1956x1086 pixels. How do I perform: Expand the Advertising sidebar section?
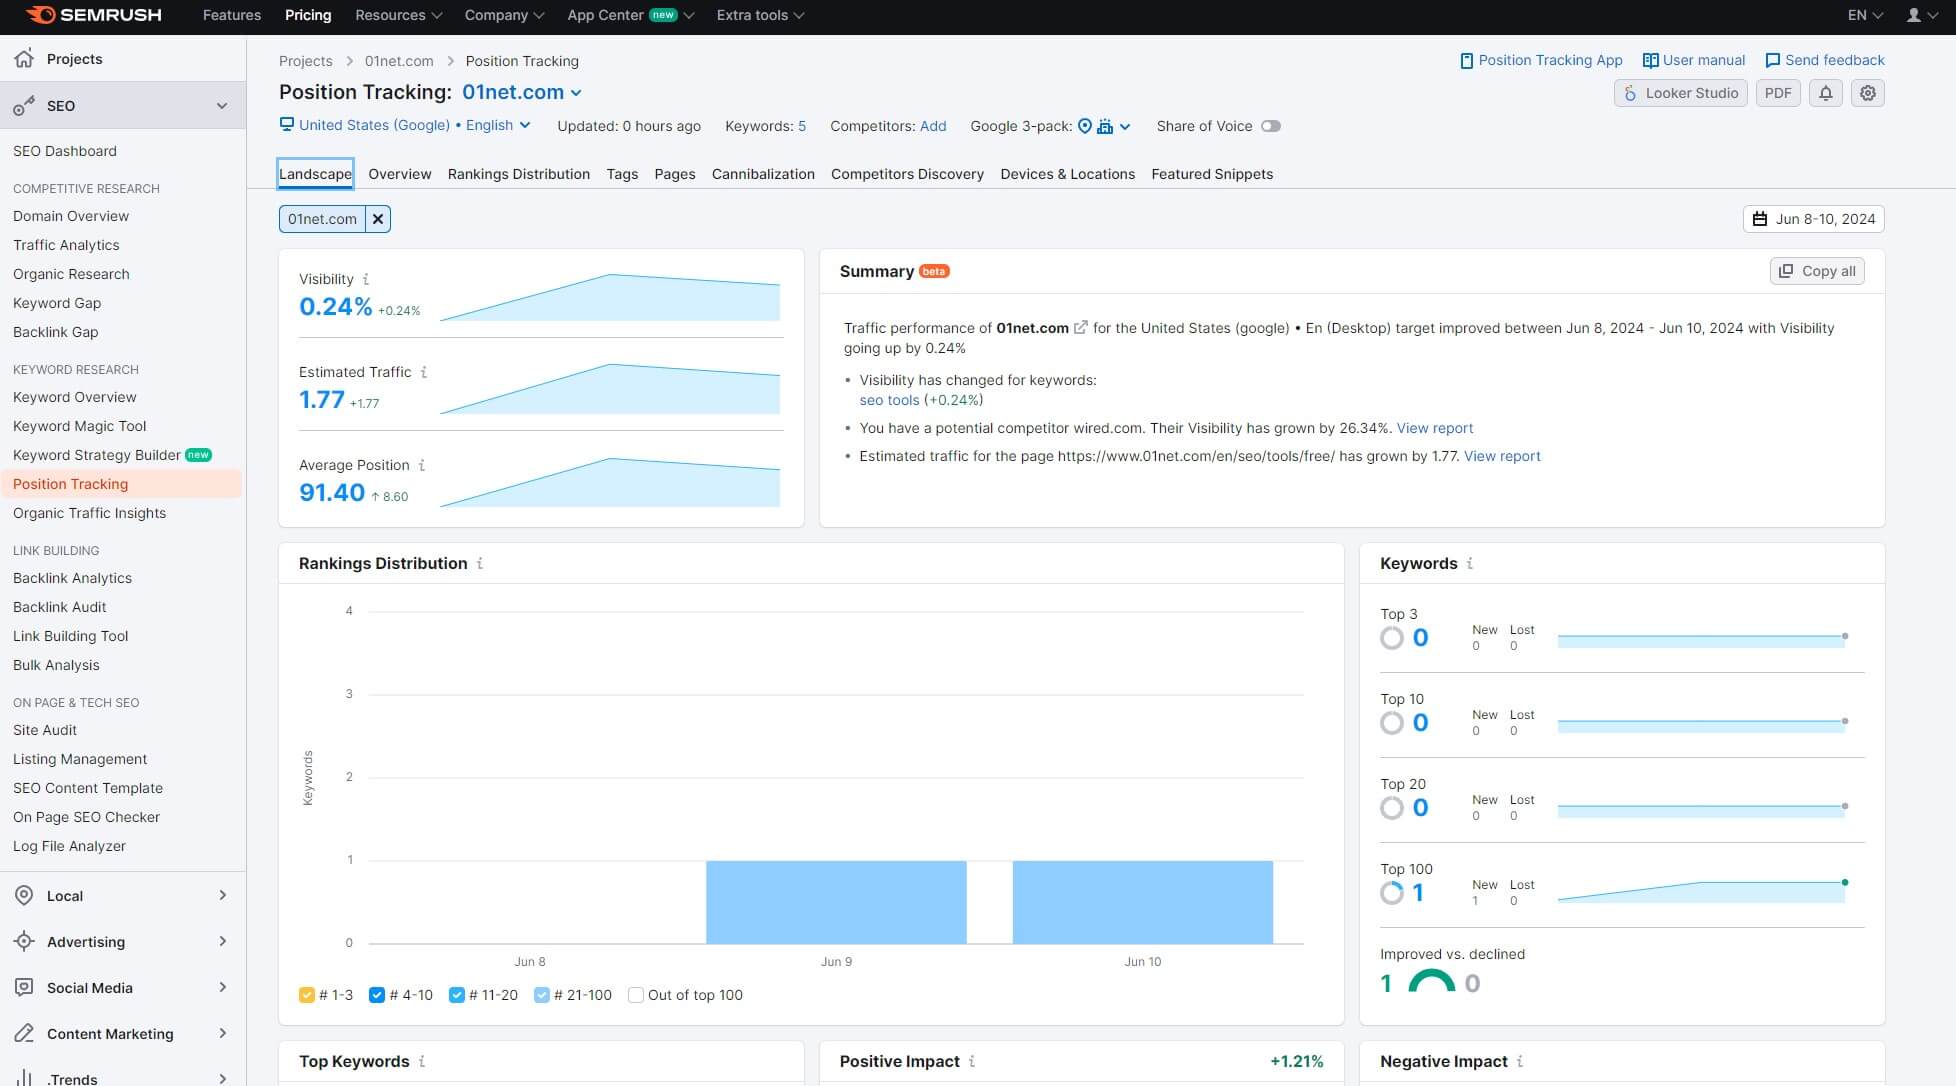coord(222,941)
